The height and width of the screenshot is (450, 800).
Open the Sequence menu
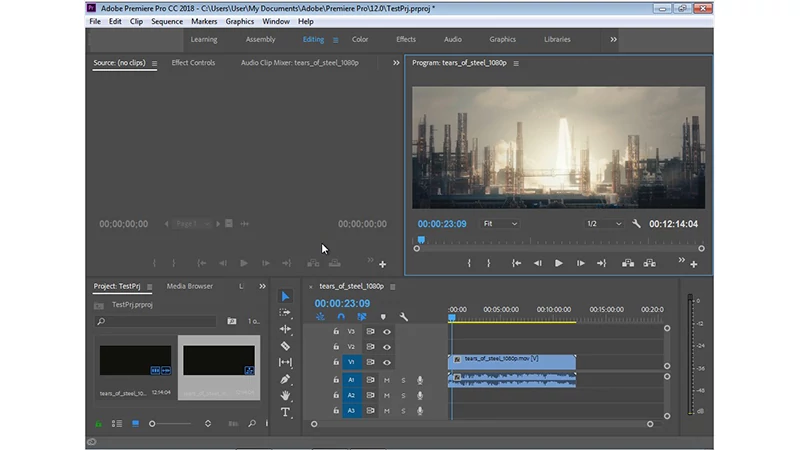click(x=167, y=21)
